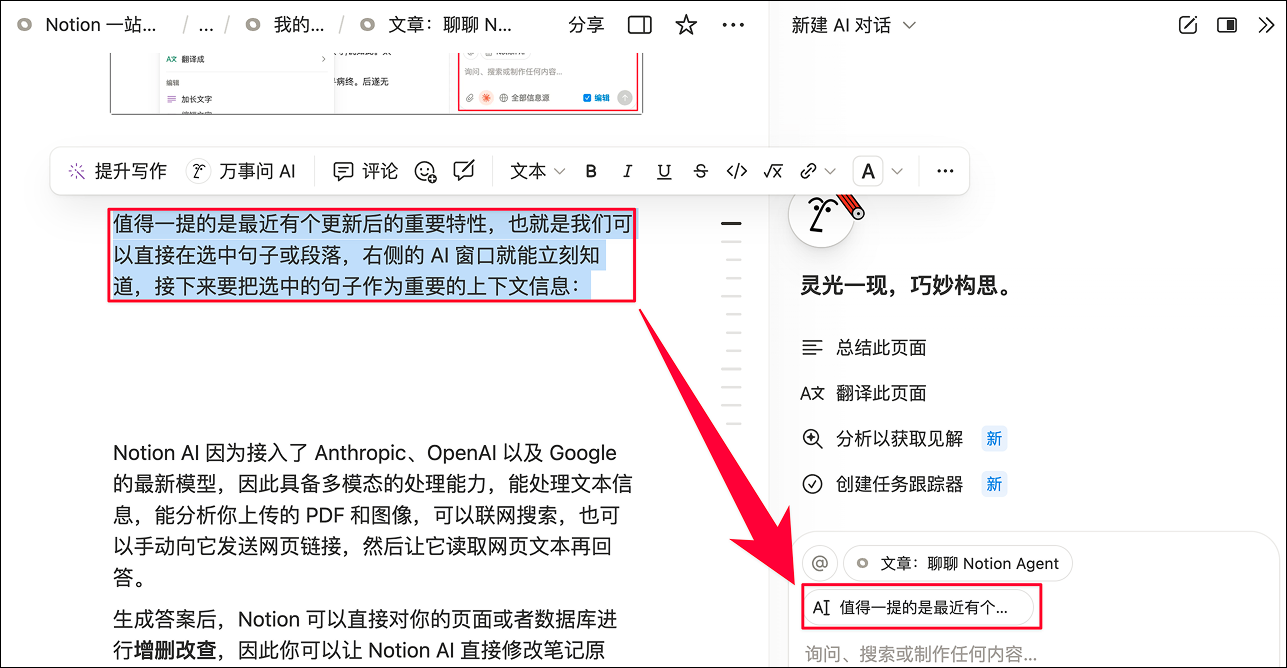Add a link to the selected text
Screen dimensions: 1287x668
[809, 171]
